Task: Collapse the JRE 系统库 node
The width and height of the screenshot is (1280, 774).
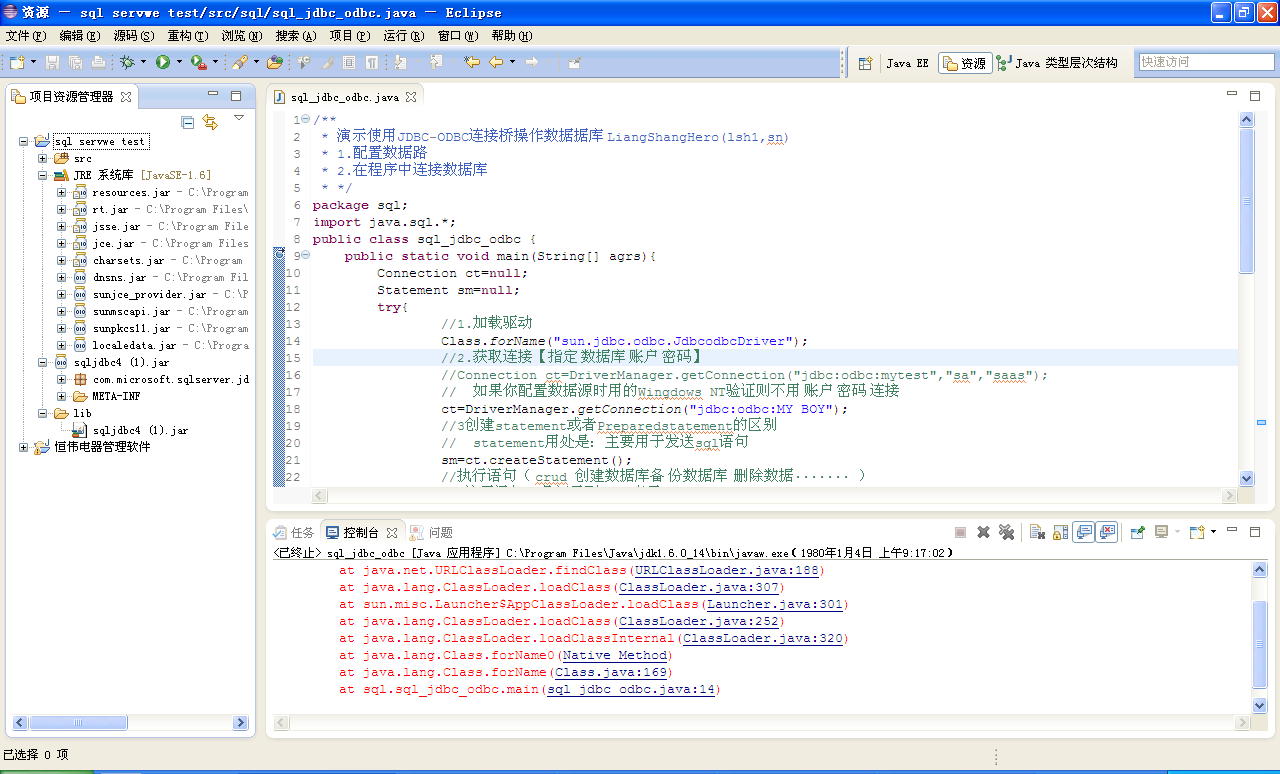Action: 43,175
